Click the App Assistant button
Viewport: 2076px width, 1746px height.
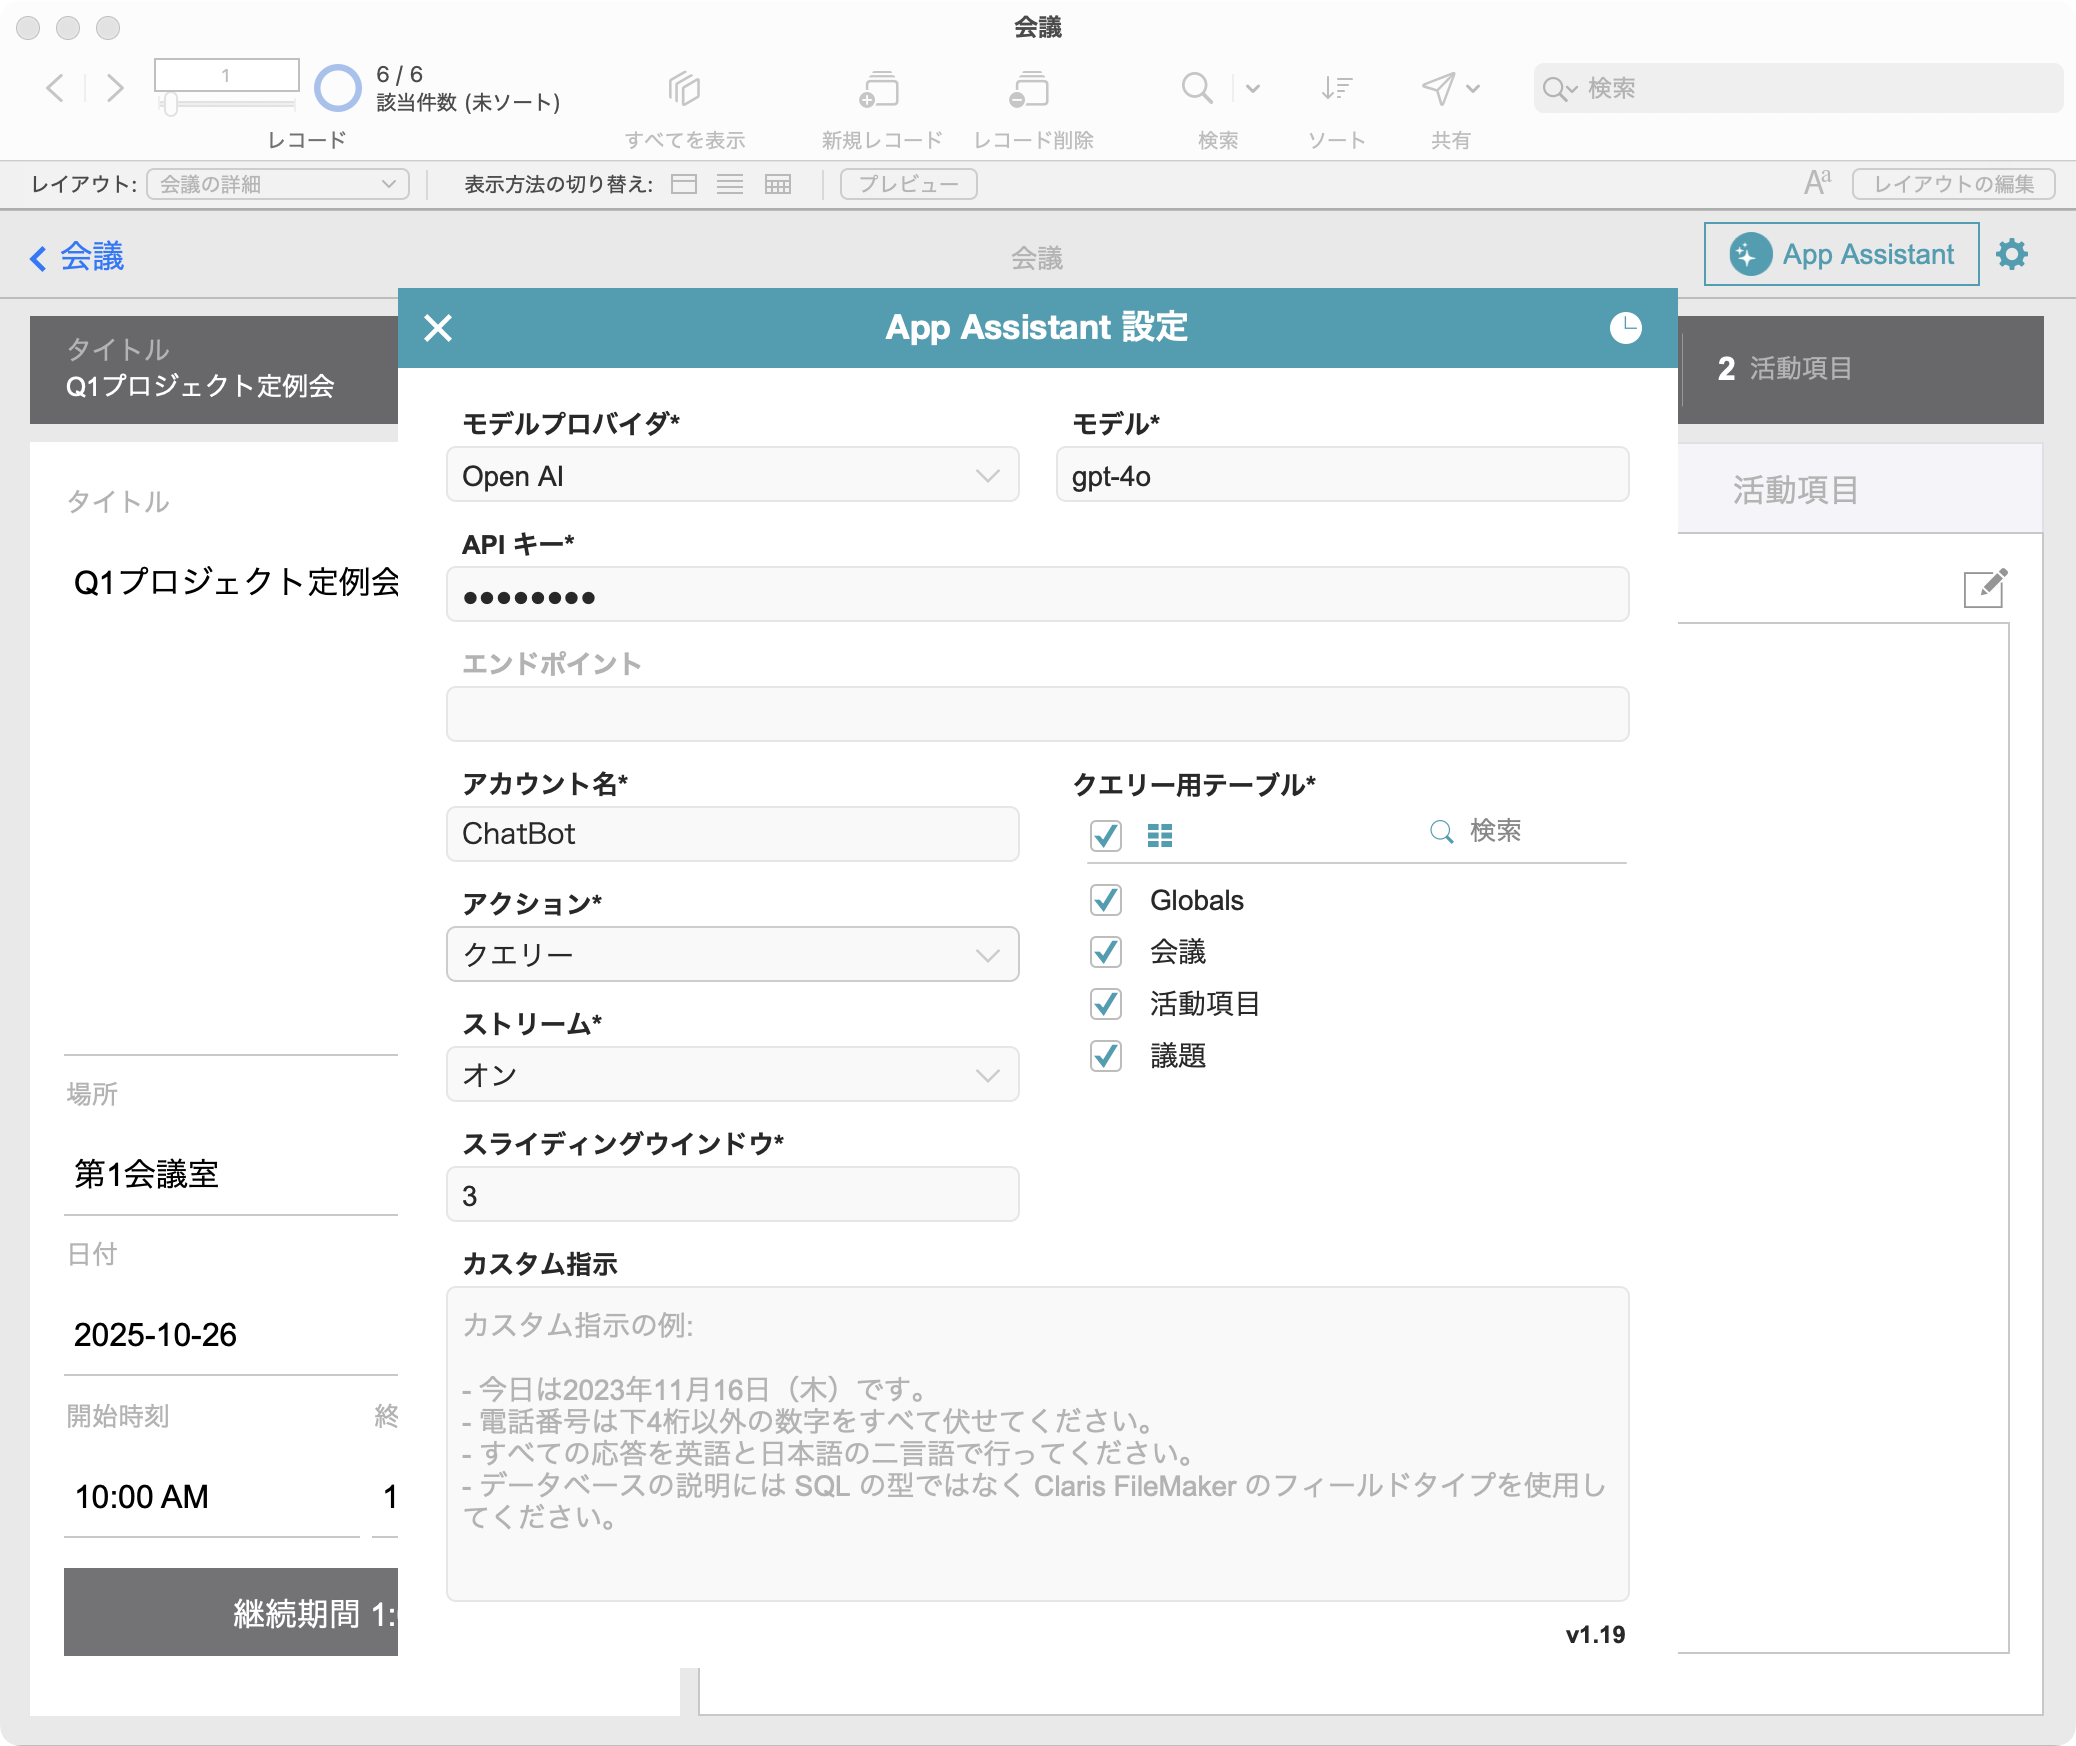pyautogui.click(x=1841, y=255)
